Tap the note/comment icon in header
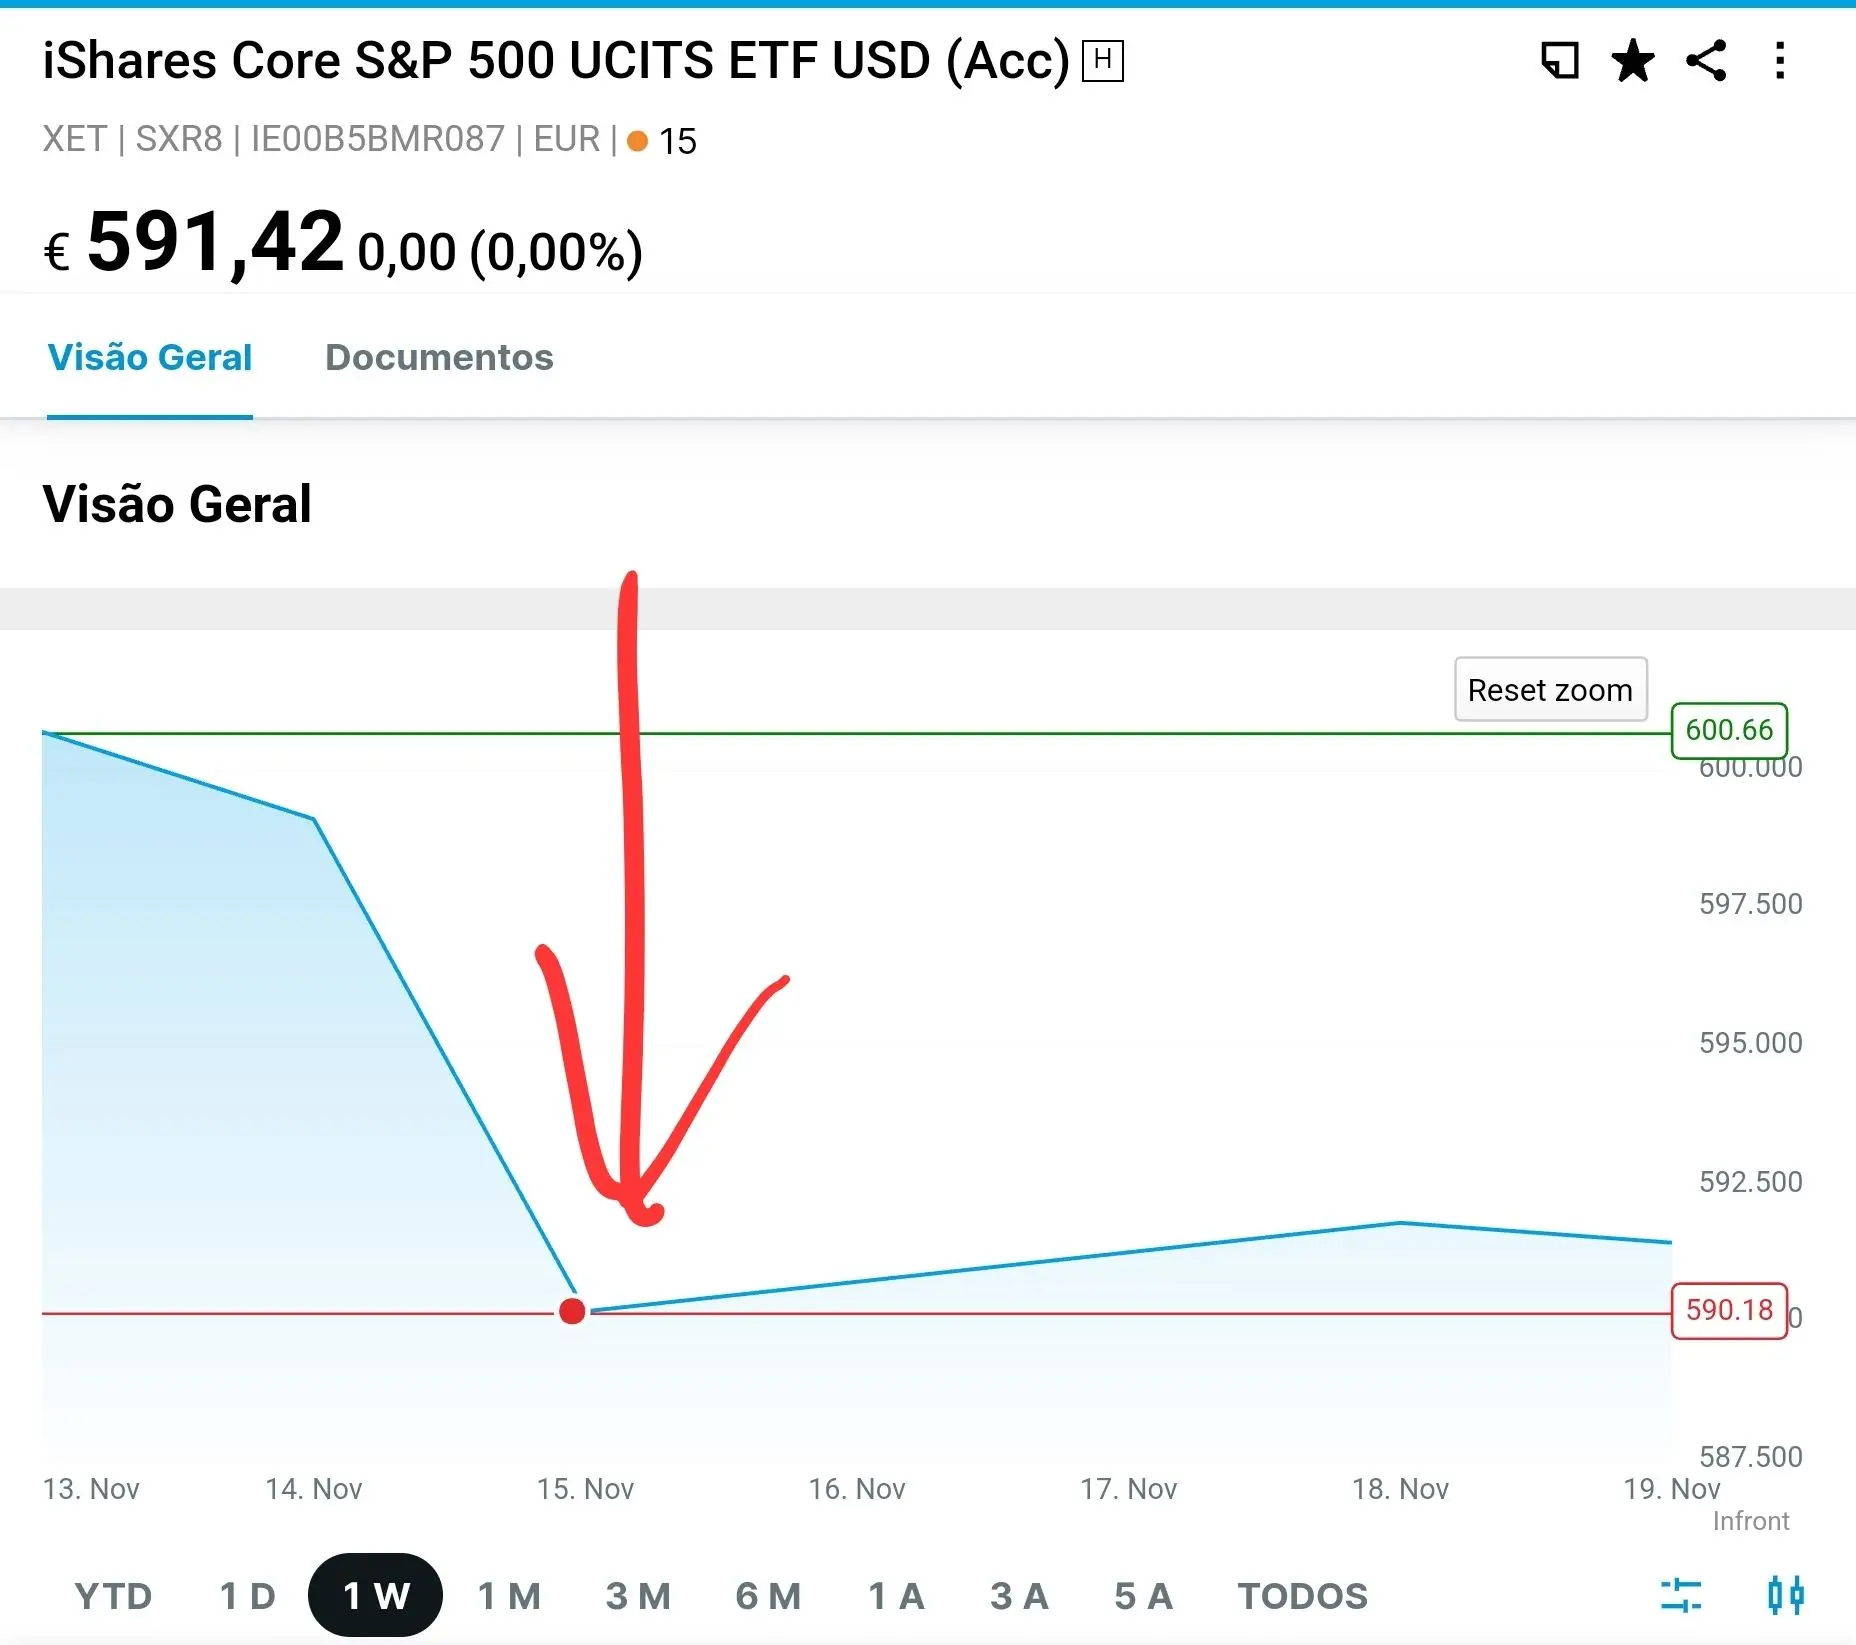Viewport: 1856px width, 1645px height. click(1560, 61)
